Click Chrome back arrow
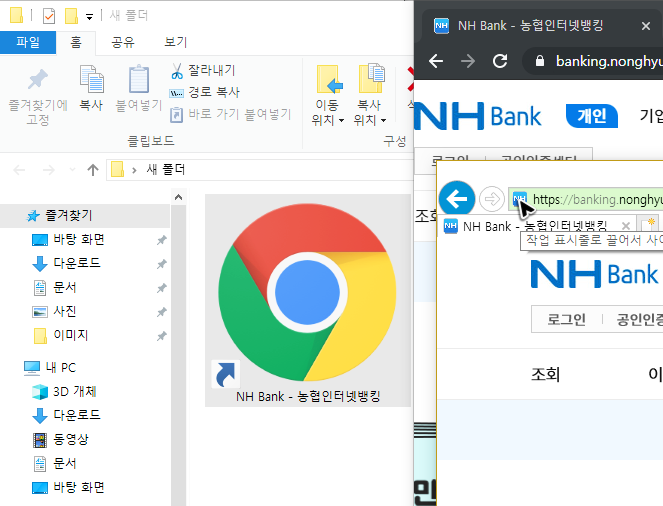Screen dimensions: 663x506 [436, 61]
